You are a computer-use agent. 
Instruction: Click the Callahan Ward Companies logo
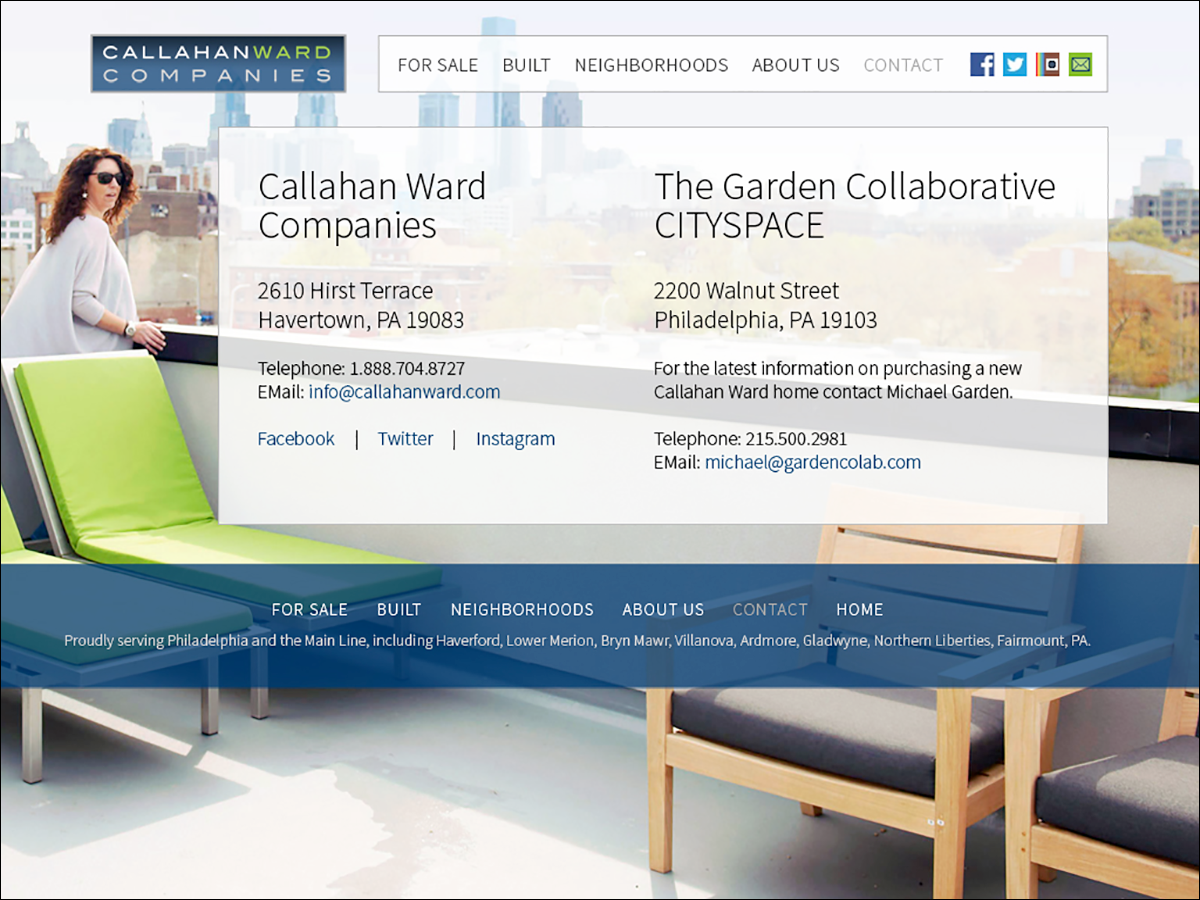click(218, 64)
